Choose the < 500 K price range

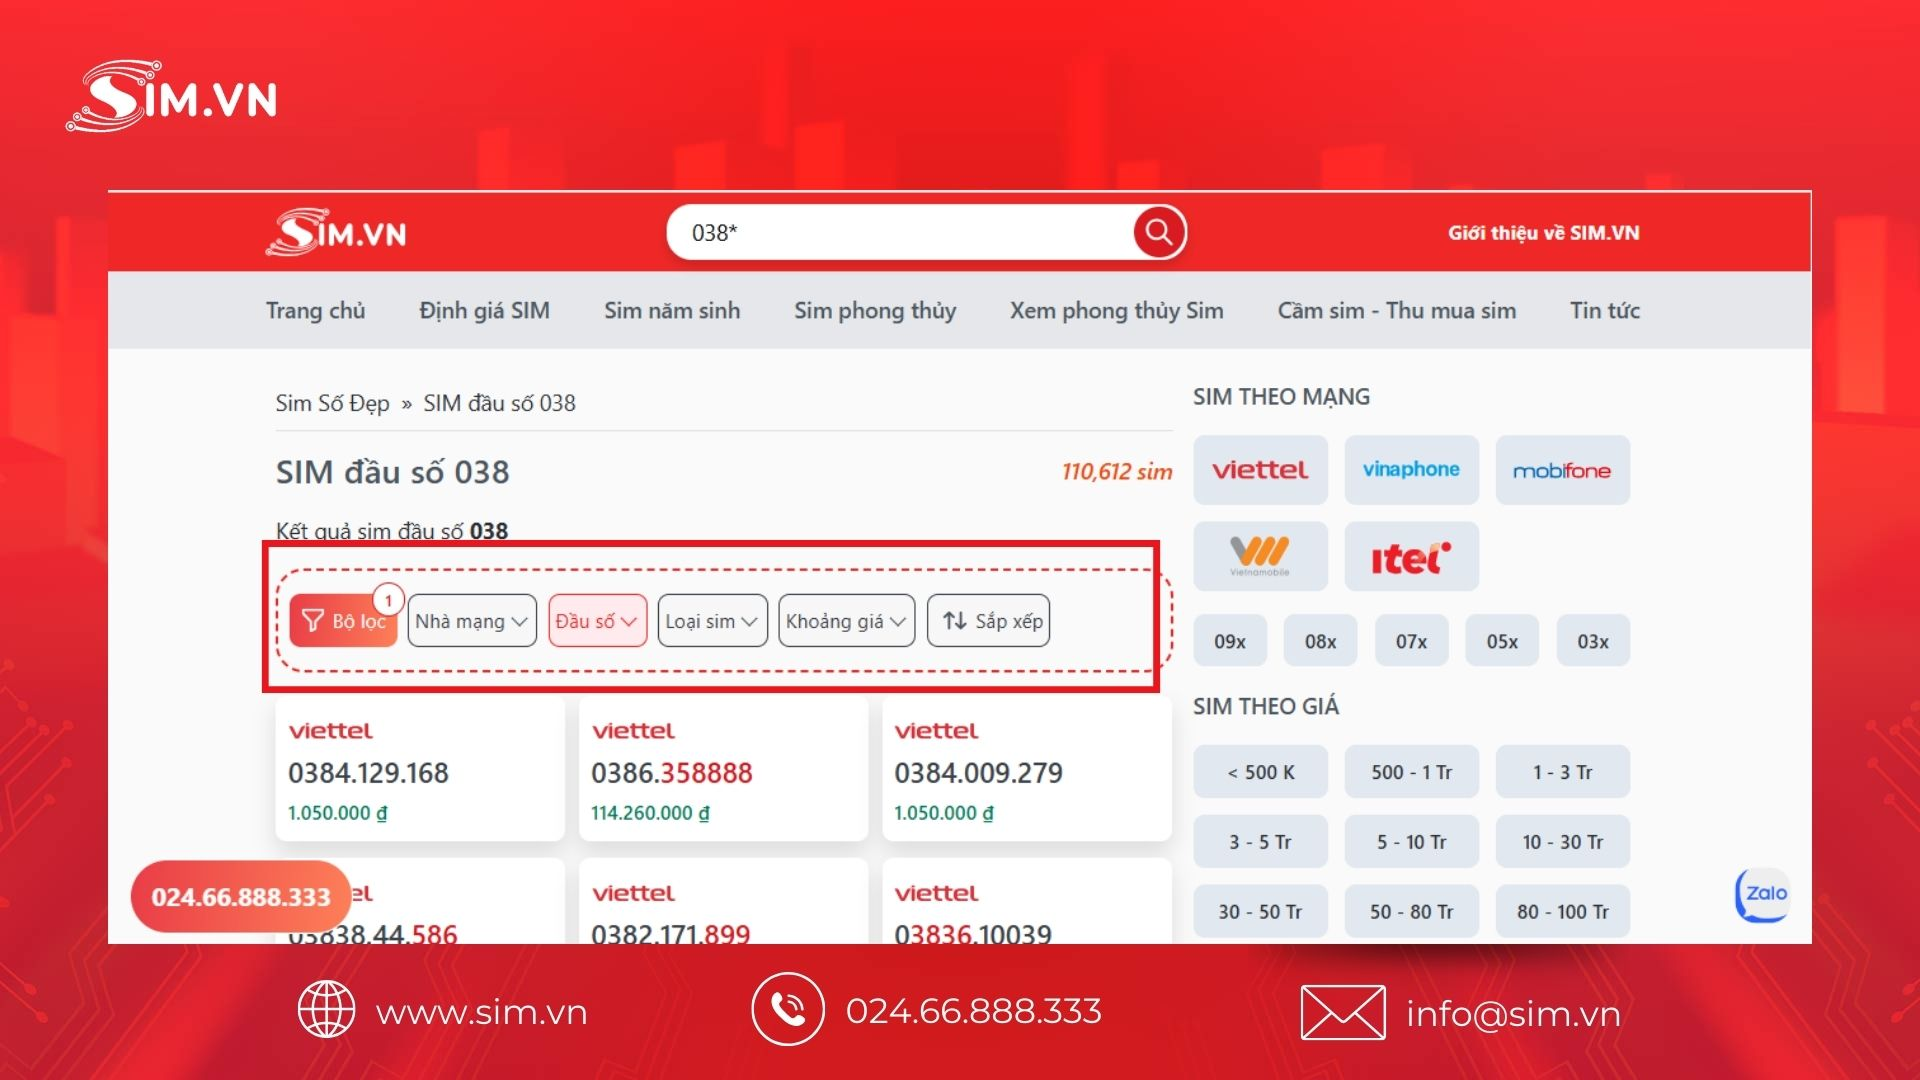click(x=1260, y=772)
